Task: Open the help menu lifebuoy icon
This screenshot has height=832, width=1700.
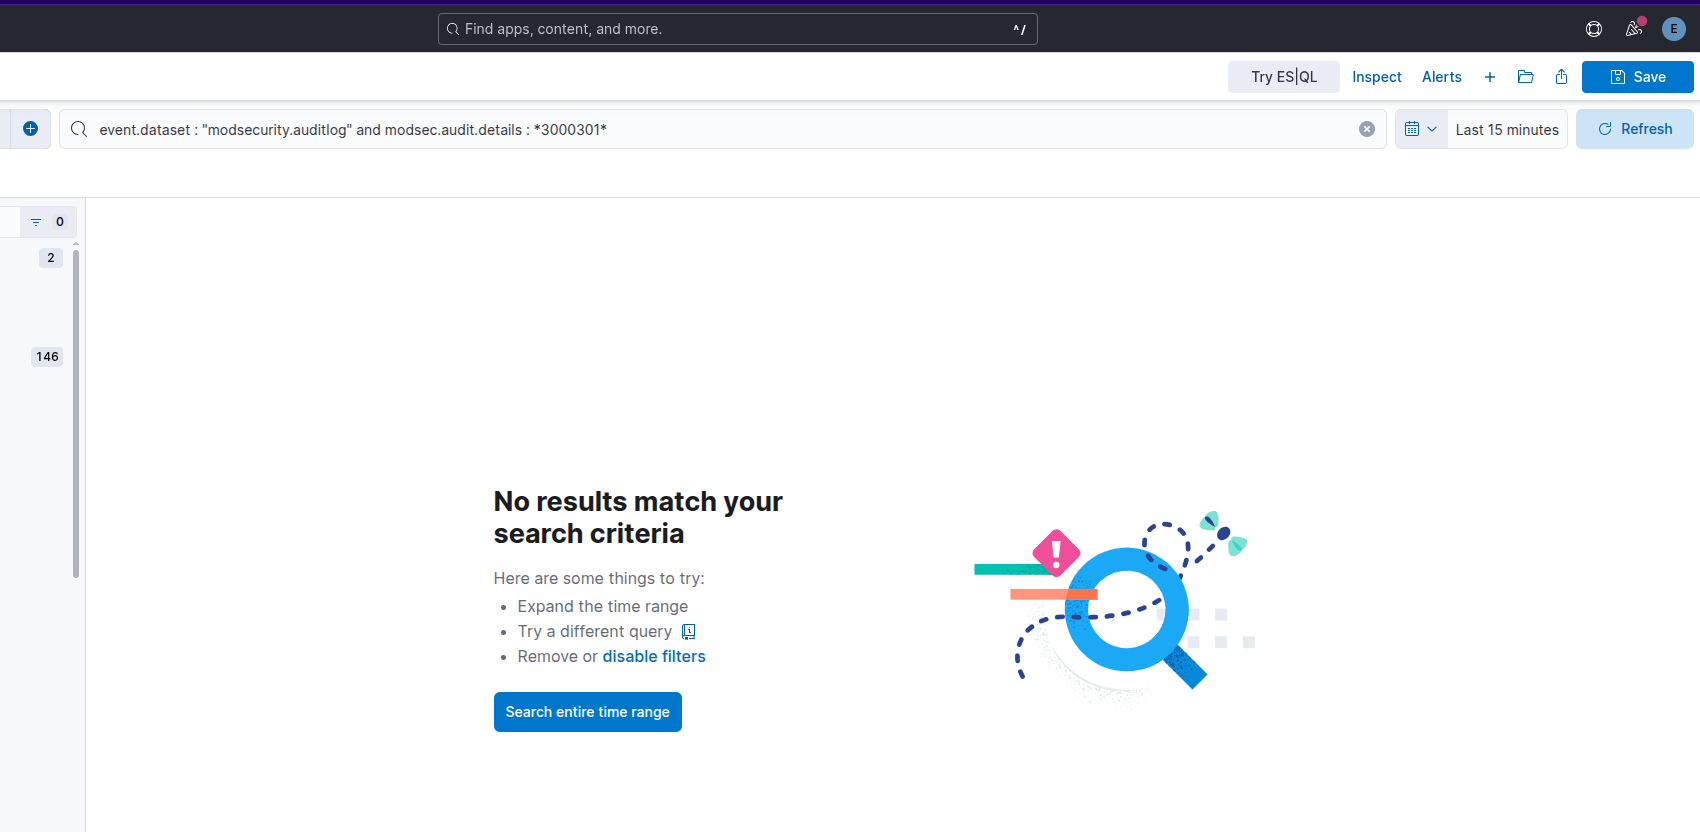Action: (1594, 29)
